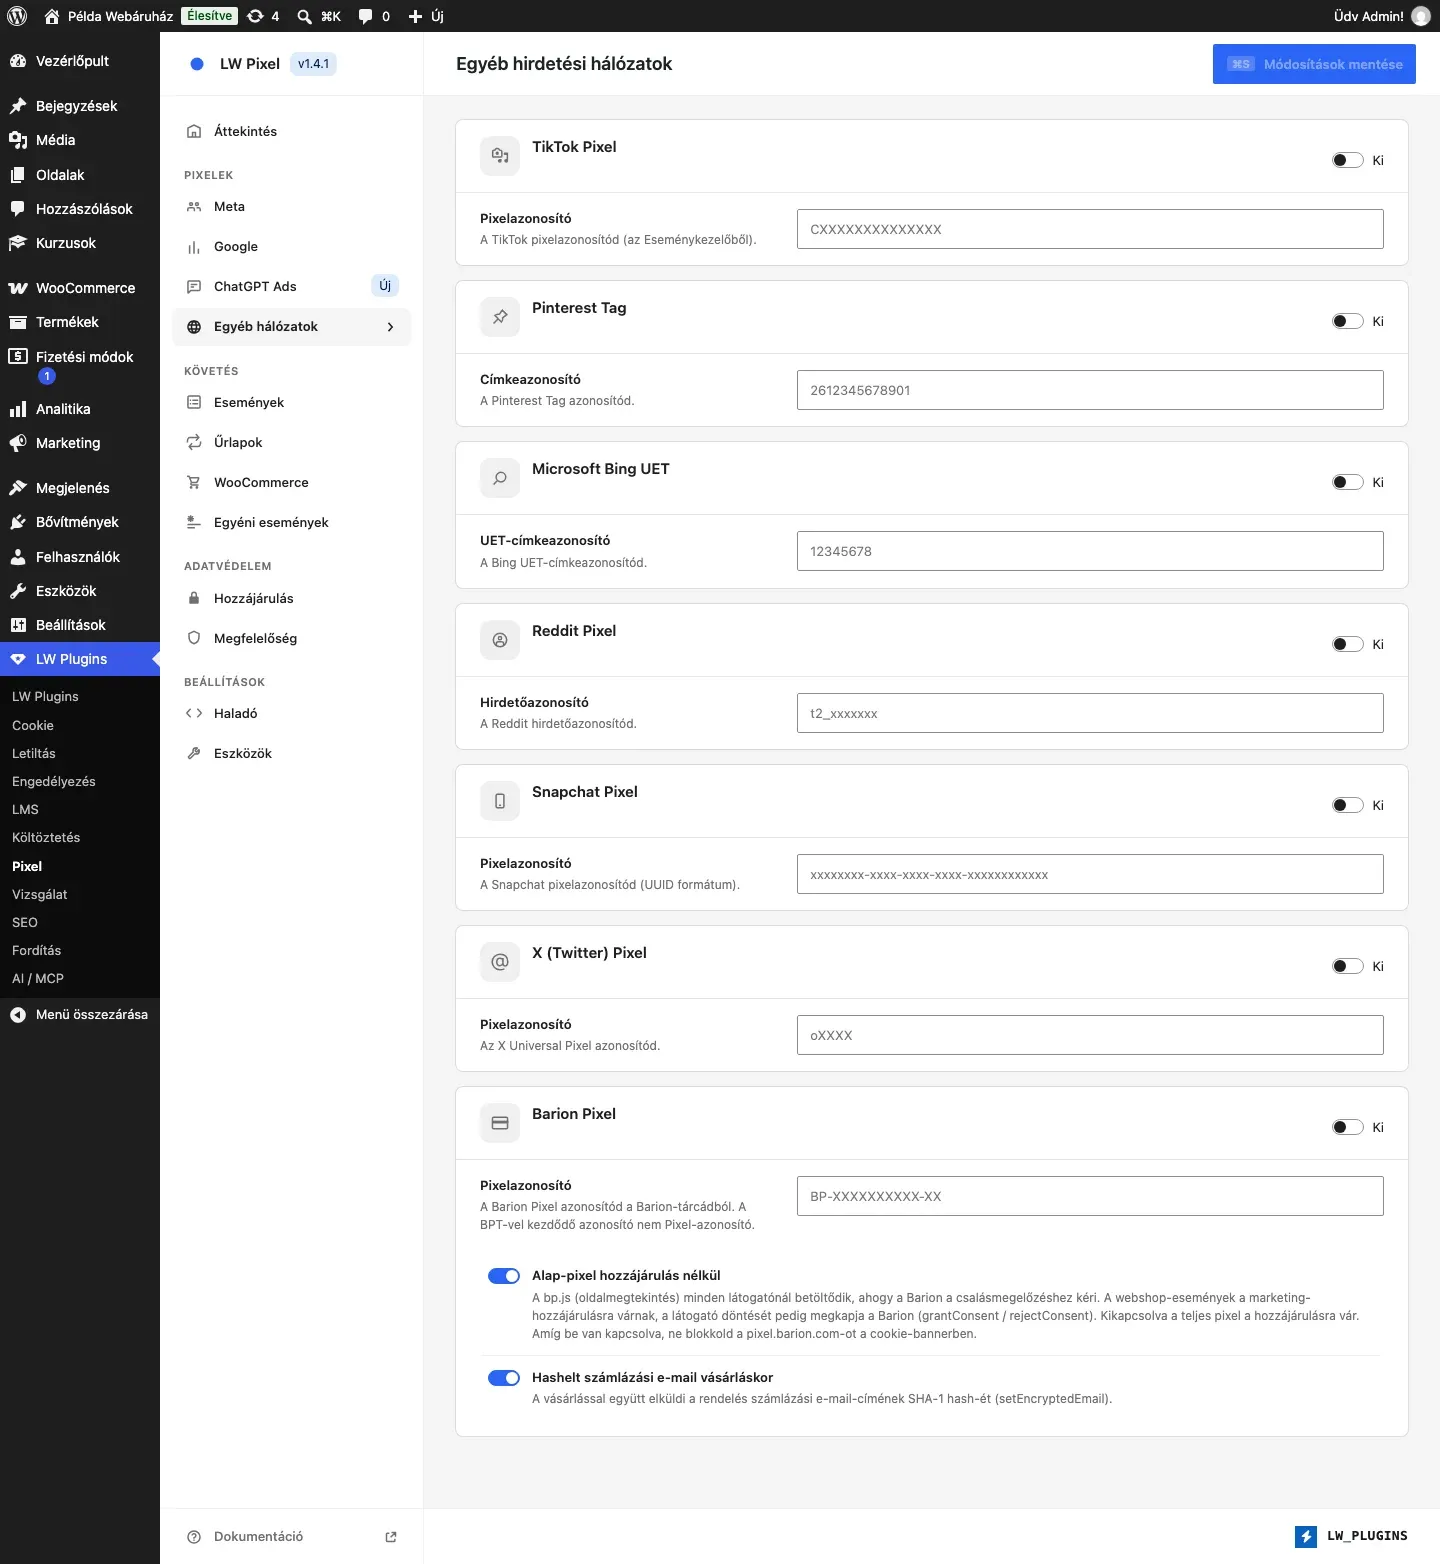The width and height of the screenshot is (1440, 1564).
Task: Click the Admin user avatar icon
Action: [x=1421, y=16]
